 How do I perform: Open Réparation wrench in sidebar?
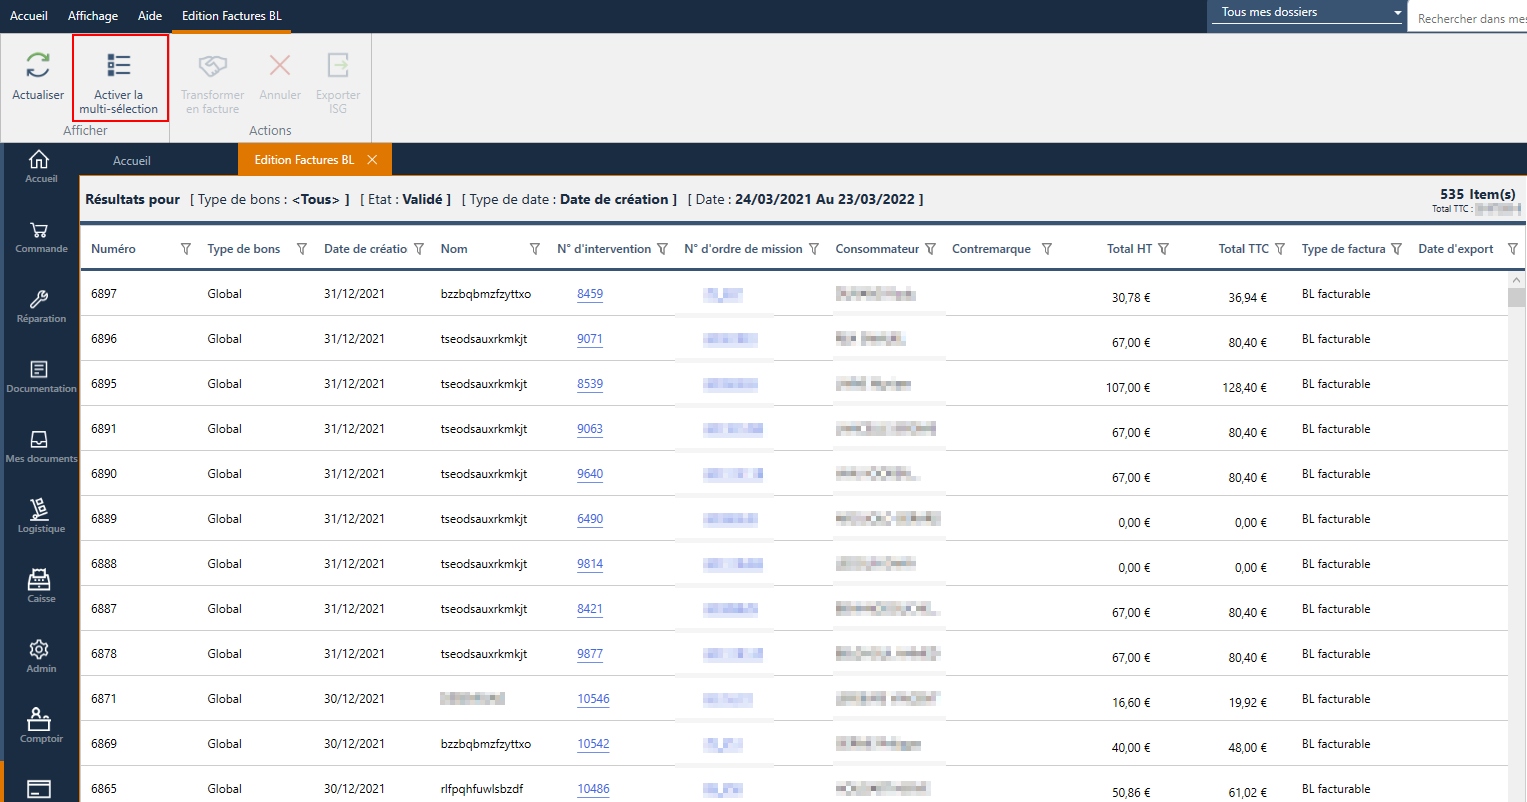(x=40, y=307)
